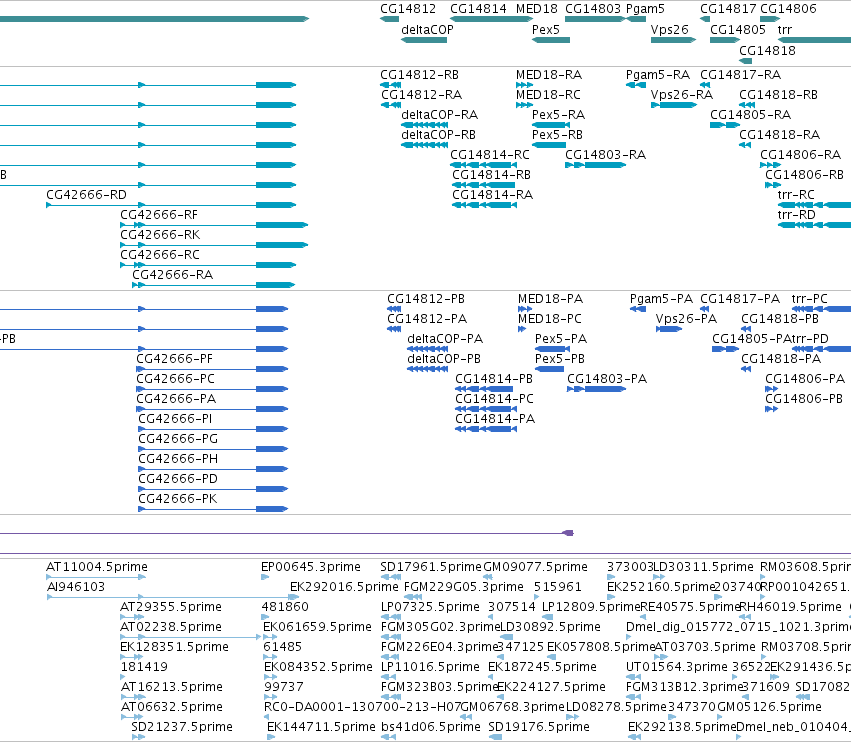851x742 pixels.
Task: Select protein CG42666-PH label
Action: tap(177, 459)
